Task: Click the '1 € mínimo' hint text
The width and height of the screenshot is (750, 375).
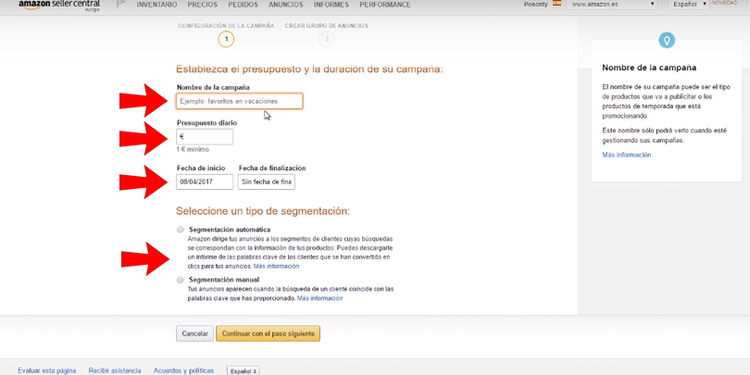Action: pos(193,150)
